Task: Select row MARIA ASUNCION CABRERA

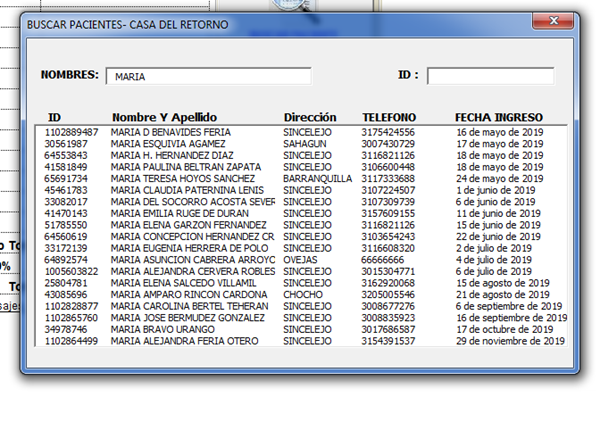Action: point(301,260)
